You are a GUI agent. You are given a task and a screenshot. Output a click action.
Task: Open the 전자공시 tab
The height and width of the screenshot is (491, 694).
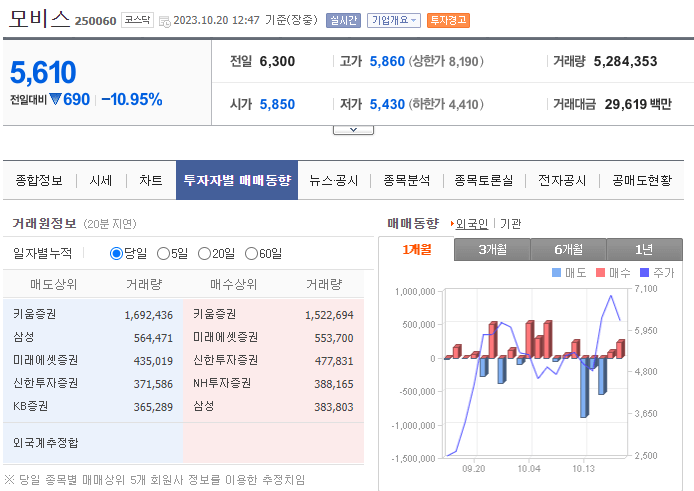coord(562,181)
